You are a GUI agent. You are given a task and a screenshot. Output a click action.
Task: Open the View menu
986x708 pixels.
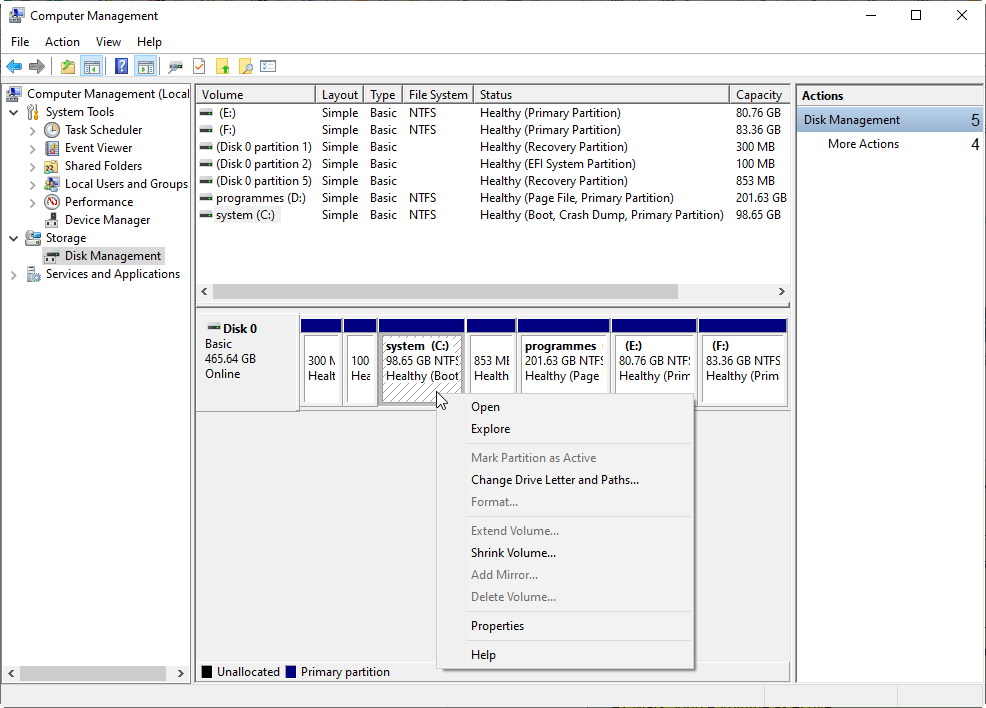pyautogui.click(x=108, y=41)
